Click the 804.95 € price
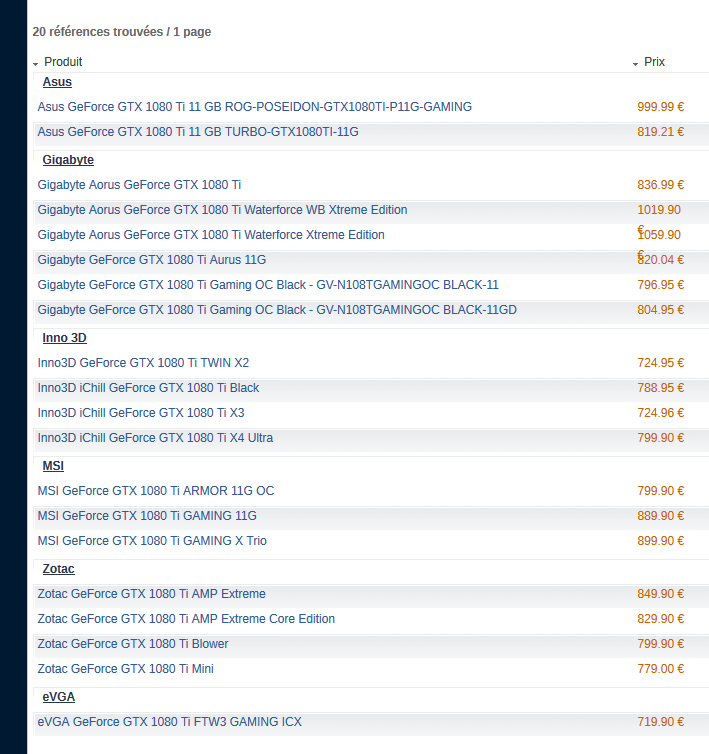The height and width of the screenshot is (754, 709). (x=660, y=310)
